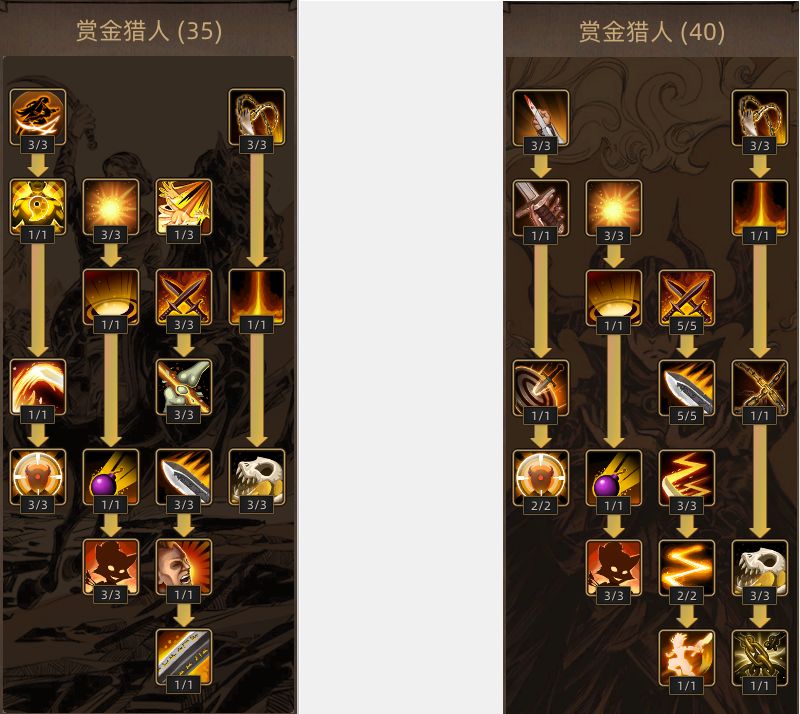Select the crossed chains skill icon

(760, 388)
